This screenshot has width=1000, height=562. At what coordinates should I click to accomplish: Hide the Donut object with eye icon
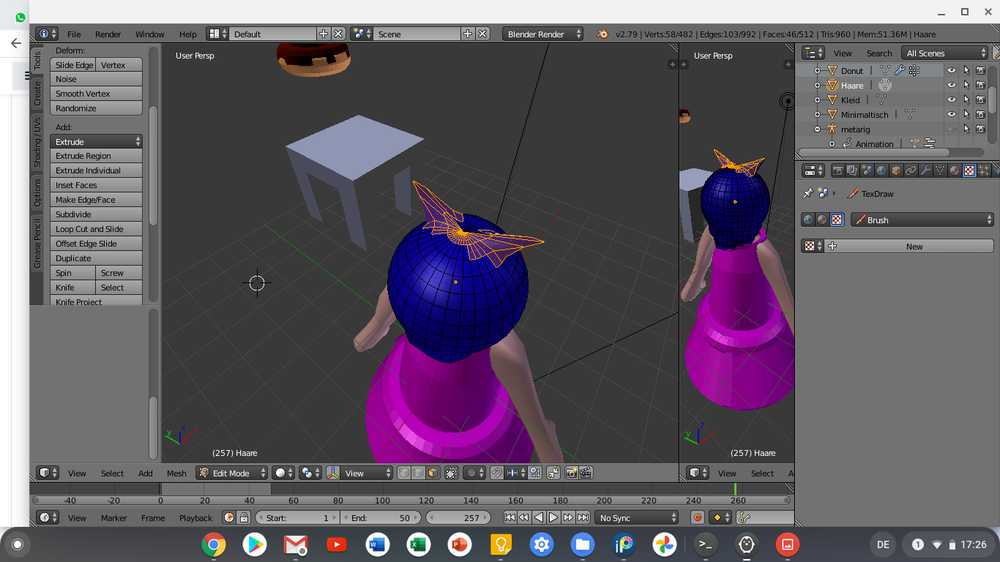click(951, 71)
